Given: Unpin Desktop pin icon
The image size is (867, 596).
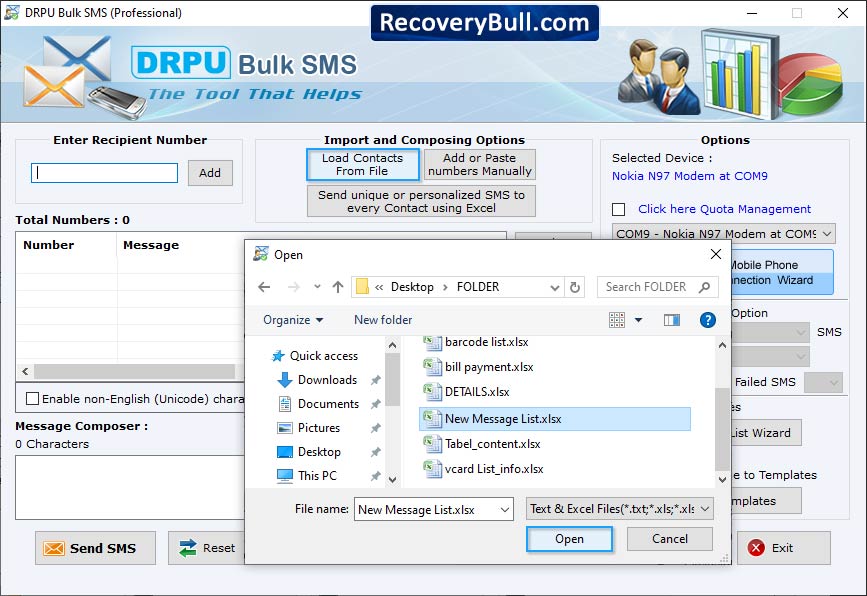Looking at the screenshot, I should tap(375, 452).
